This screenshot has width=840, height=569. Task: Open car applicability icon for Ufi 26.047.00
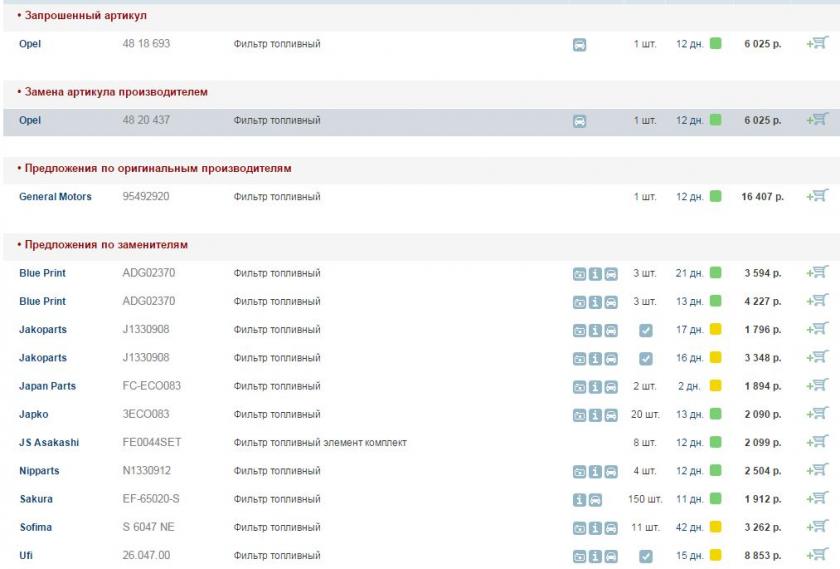pyautogui.click(x=611, y=557)
